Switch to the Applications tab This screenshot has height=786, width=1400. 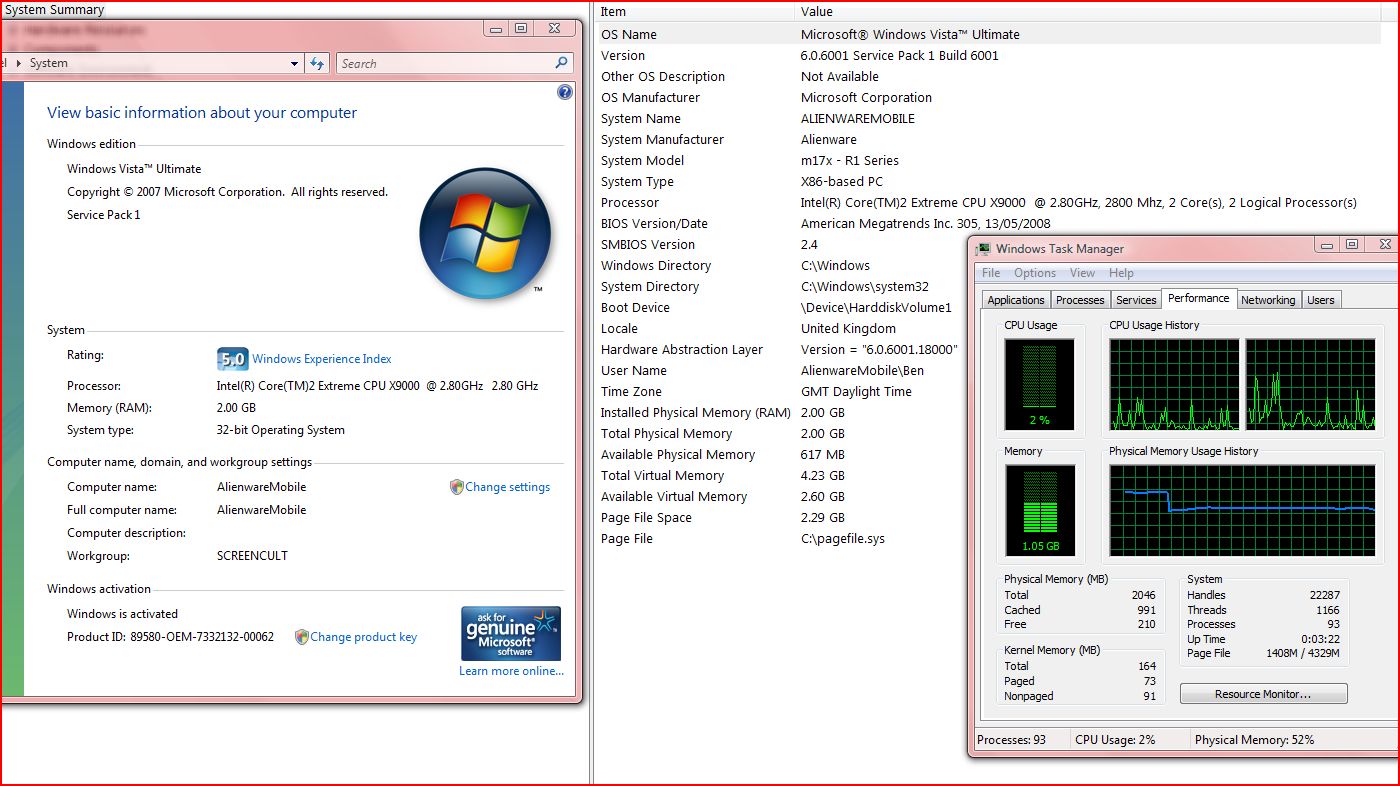[1016, 300]
